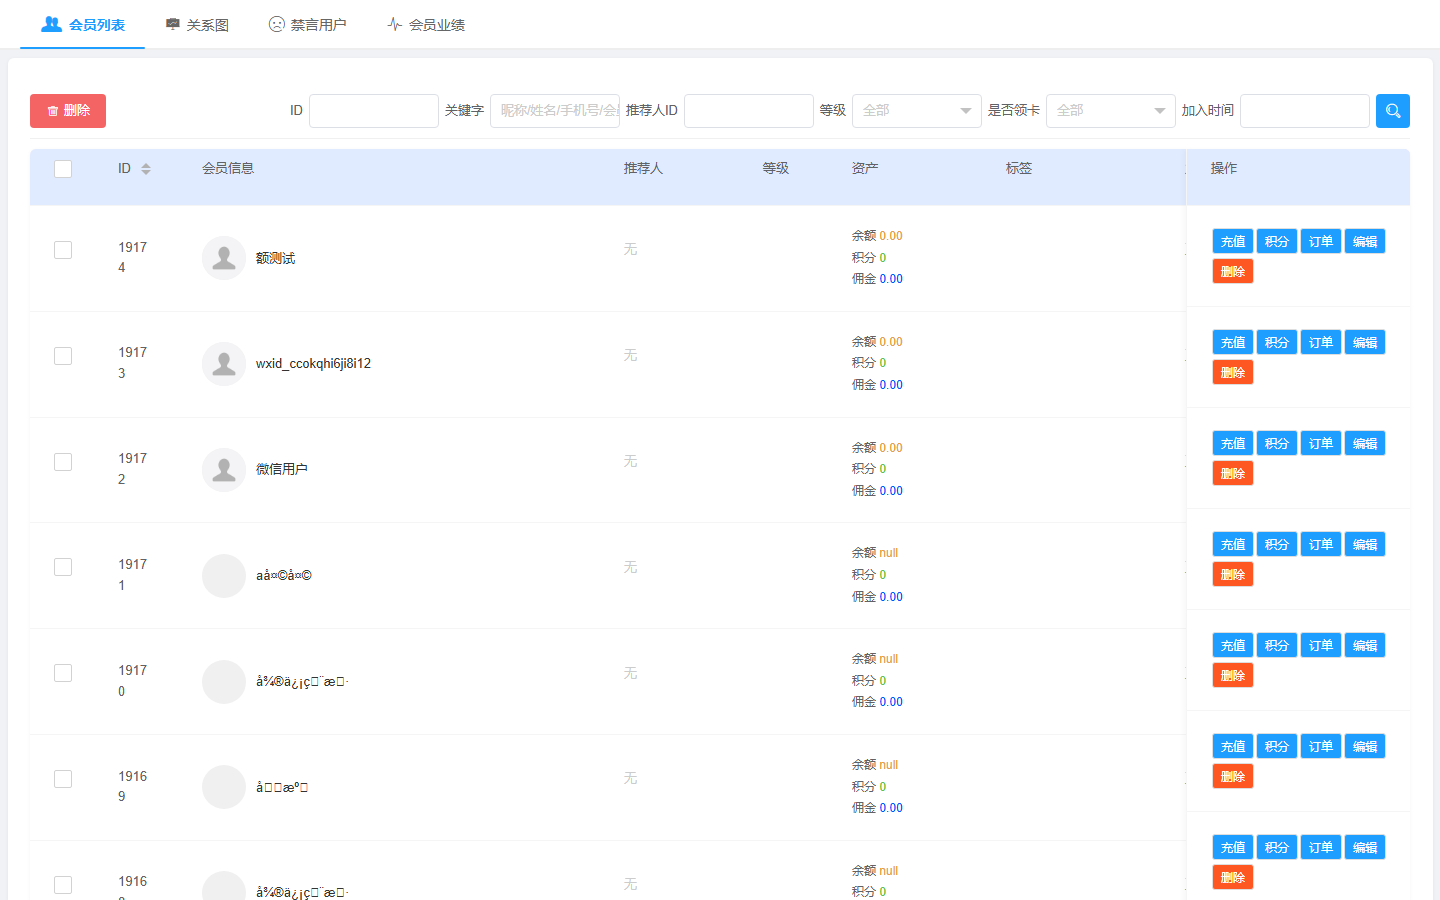
Task: Click 编辑 in row ID 19169
Action: coord(1365,747)
